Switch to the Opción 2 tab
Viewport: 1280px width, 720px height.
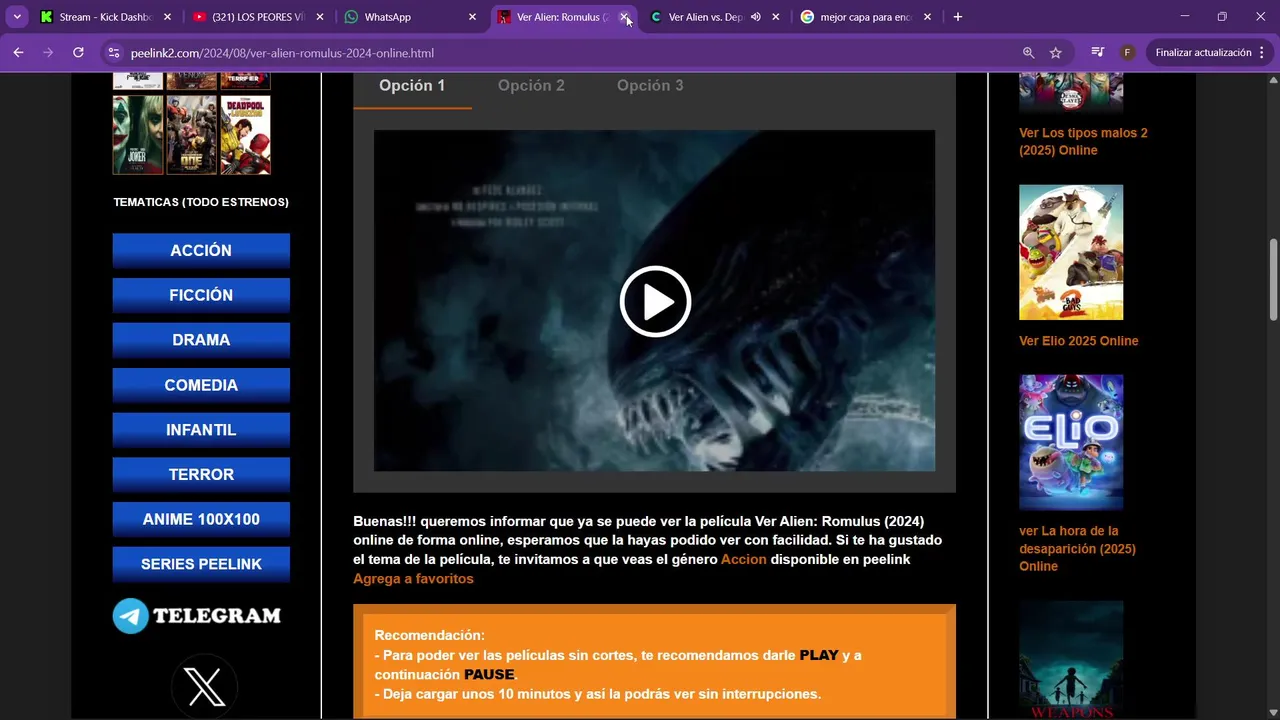coord(531,86)
